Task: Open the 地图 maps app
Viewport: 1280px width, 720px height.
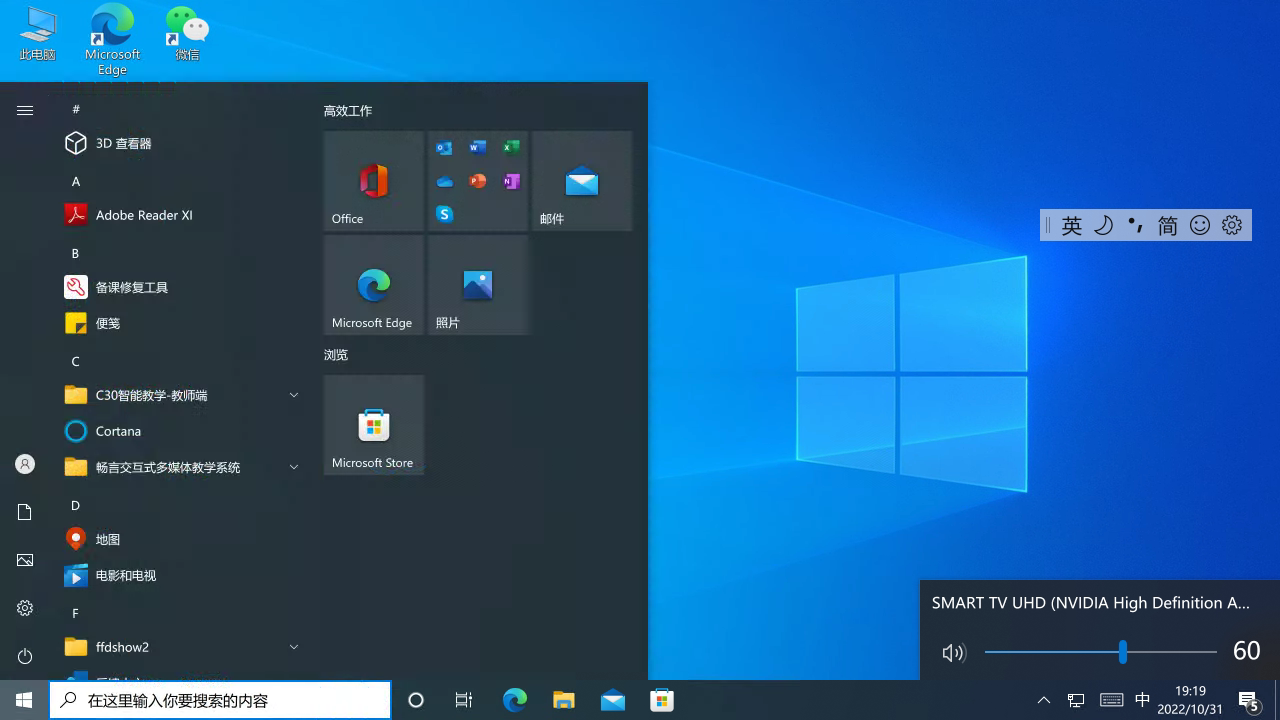Action: click(x=180, y=539)
